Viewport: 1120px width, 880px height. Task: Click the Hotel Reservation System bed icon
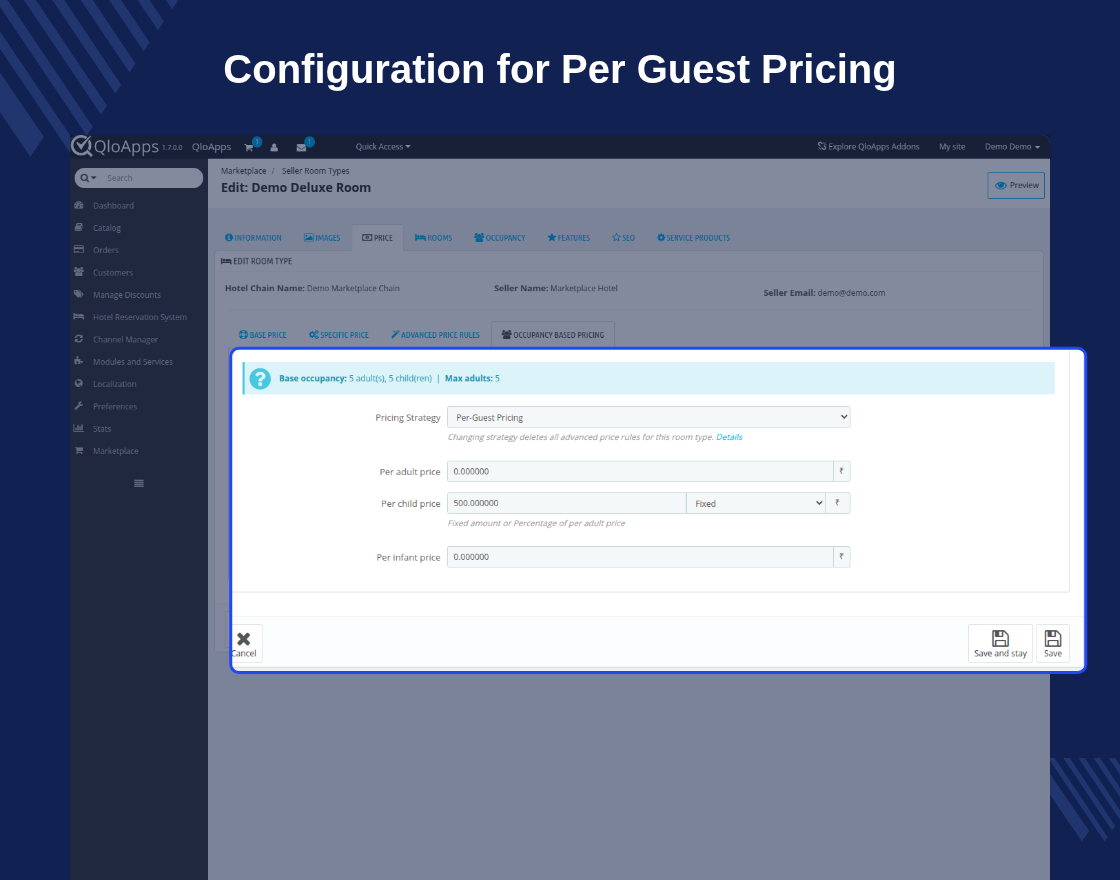click(x=79, y=316)
